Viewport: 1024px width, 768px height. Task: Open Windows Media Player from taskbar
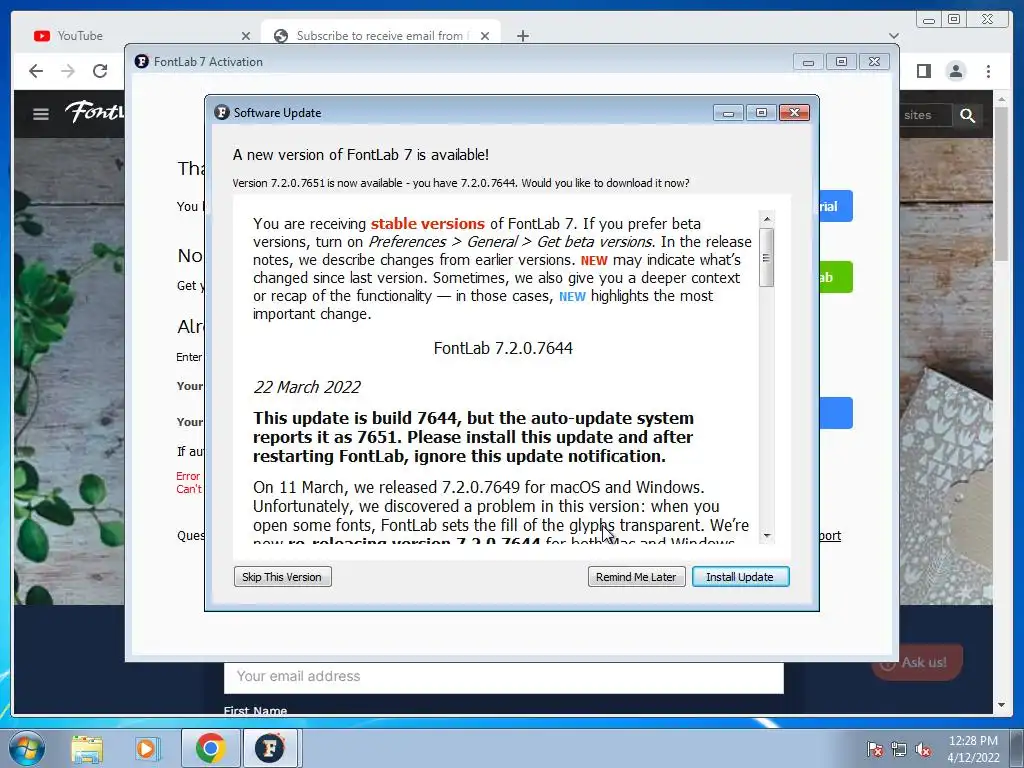(147, 748)
